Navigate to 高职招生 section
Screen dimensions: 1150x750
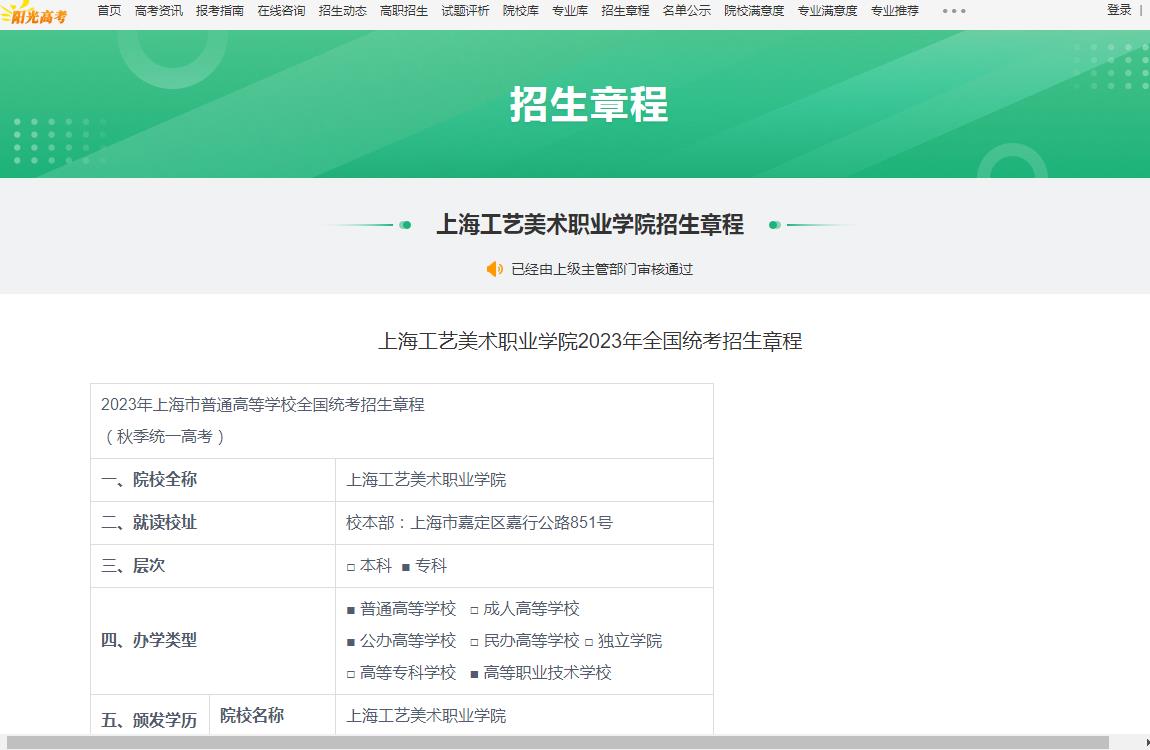404,10
